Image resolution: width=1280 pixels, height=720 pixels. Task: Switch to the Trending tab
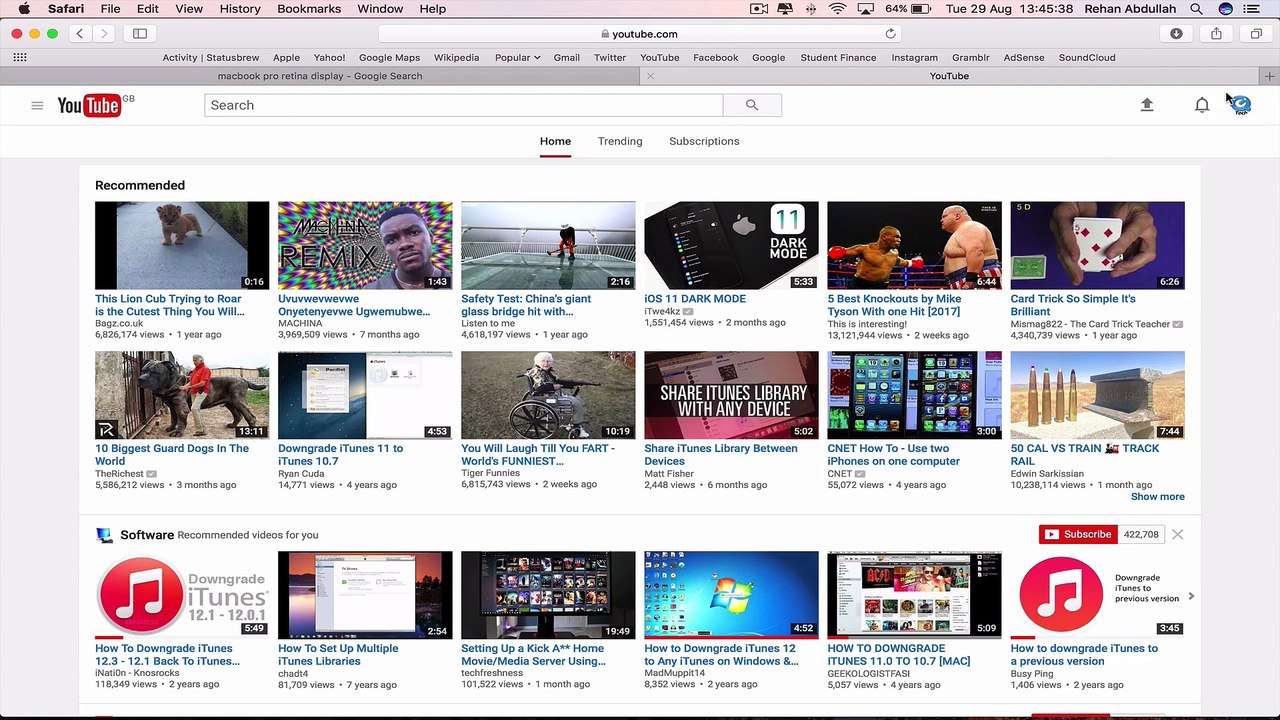(x=620, y=141)
